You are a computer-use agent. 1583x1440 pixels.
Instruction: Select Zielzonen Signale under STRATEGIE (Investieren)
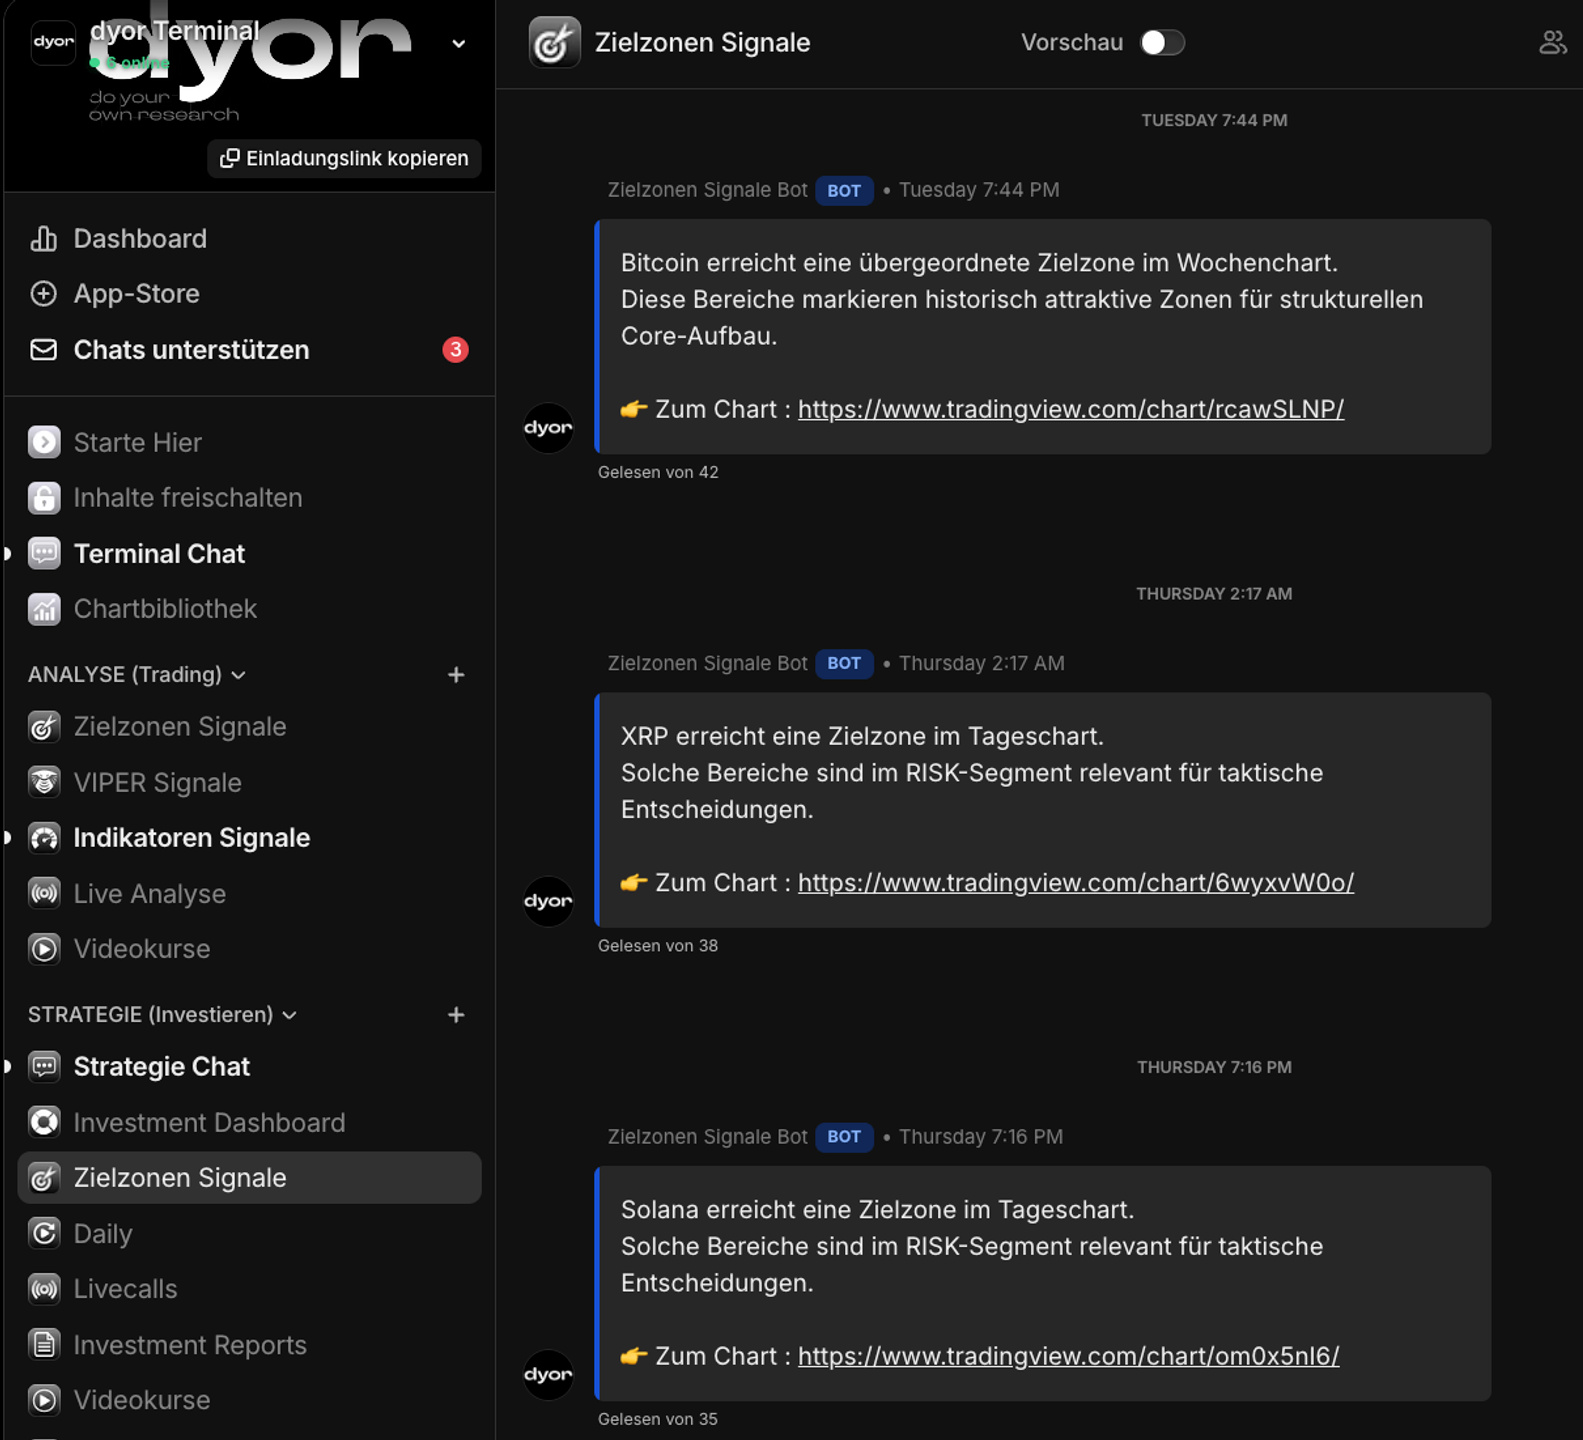point(250,1178)
